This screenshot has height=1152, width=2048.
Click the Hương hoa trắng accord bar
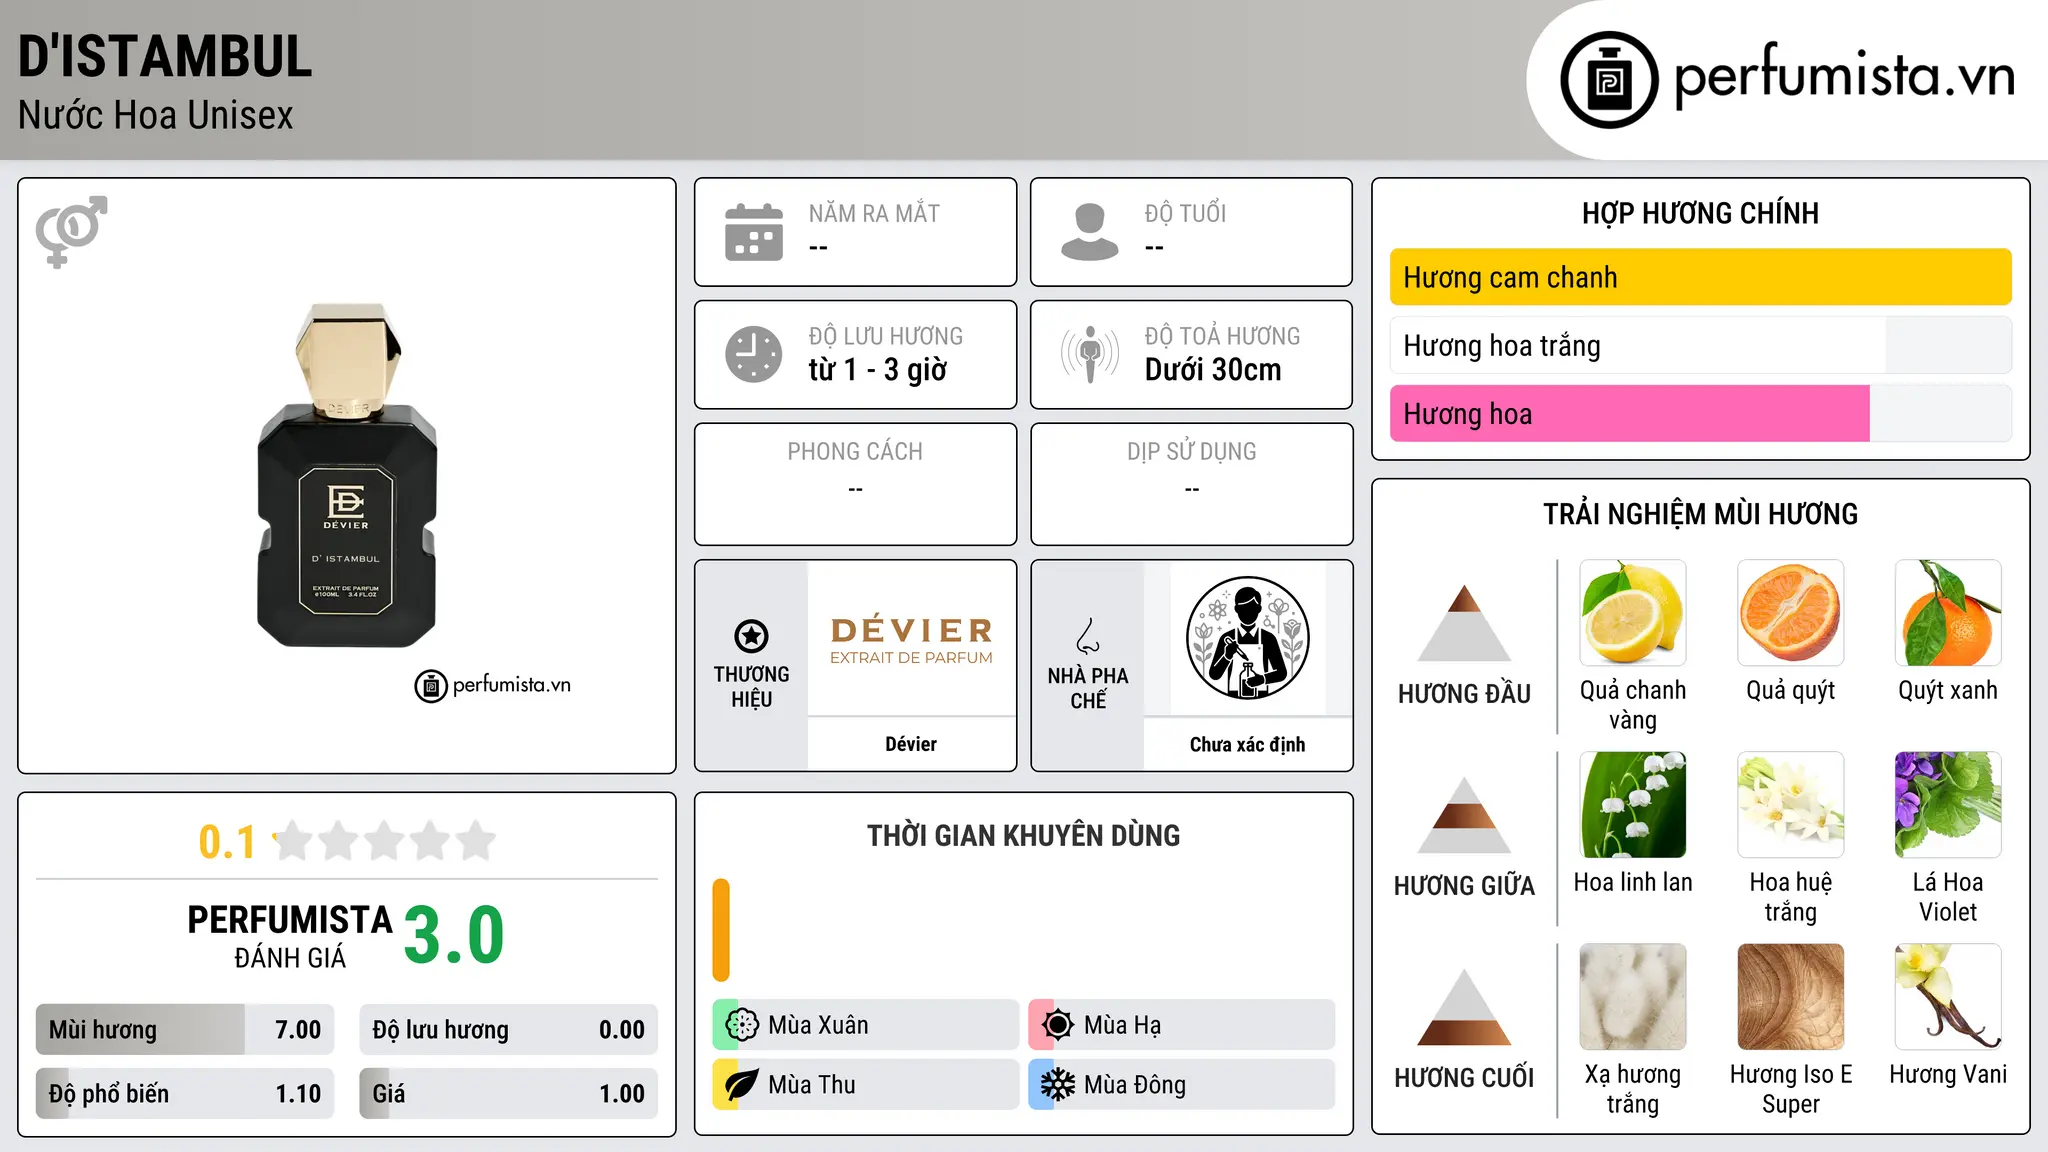coord(1700,345)
